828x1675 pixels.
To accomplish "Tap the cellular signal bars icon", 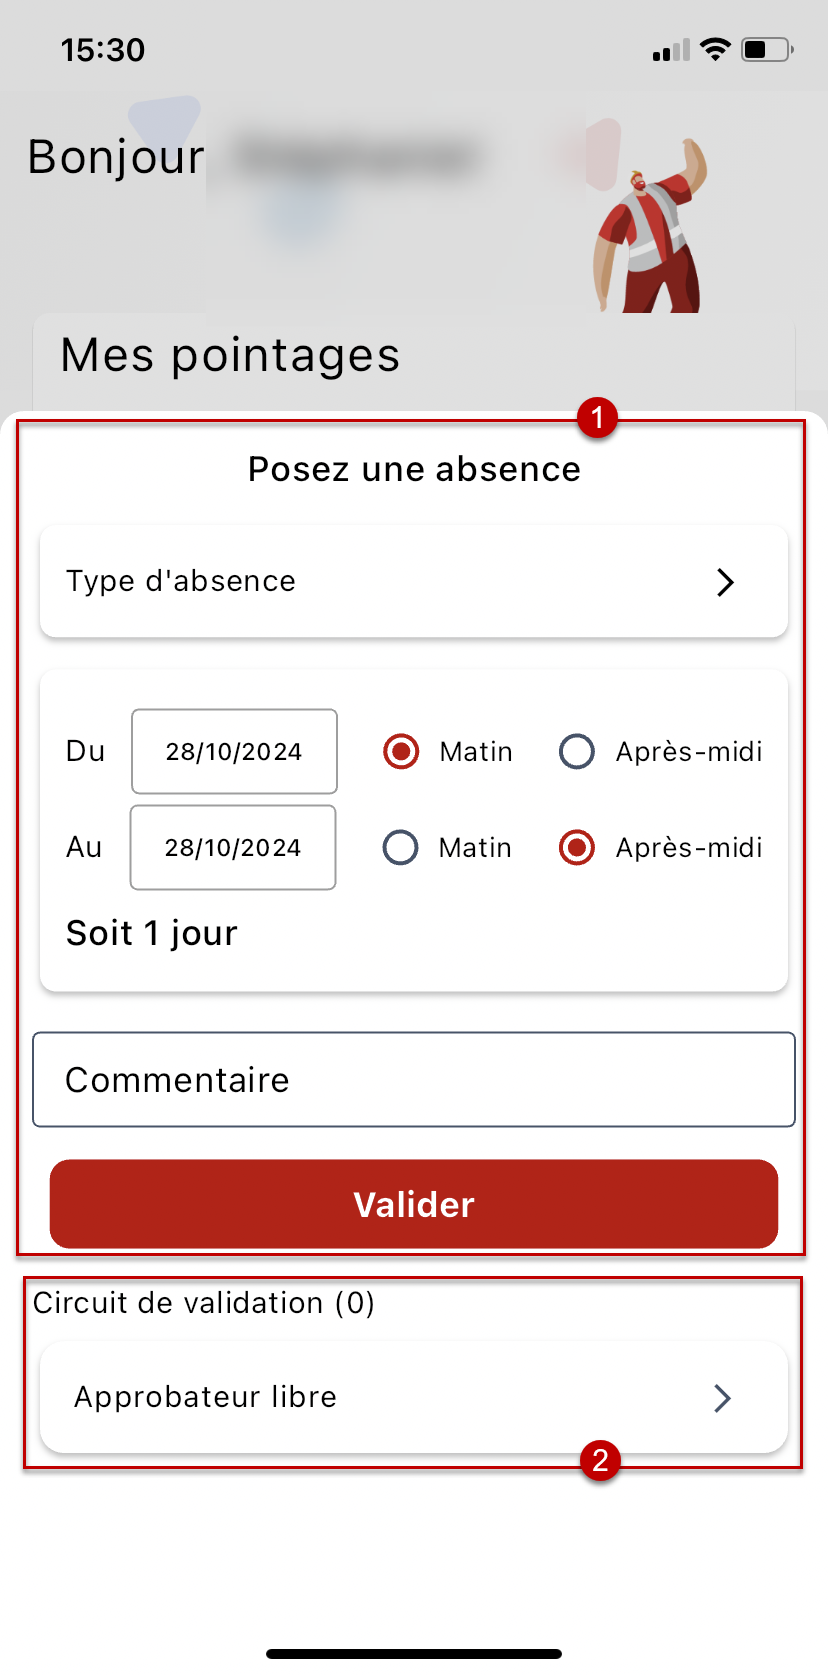I will (671, 50).
